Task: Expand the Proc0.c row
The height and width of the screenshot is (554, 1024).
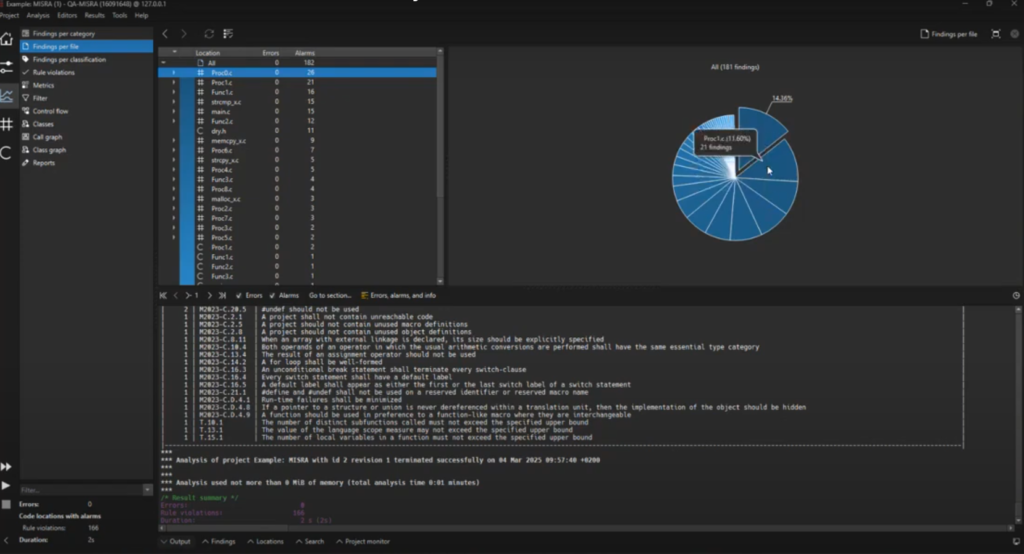Action: tap(174, 73)
